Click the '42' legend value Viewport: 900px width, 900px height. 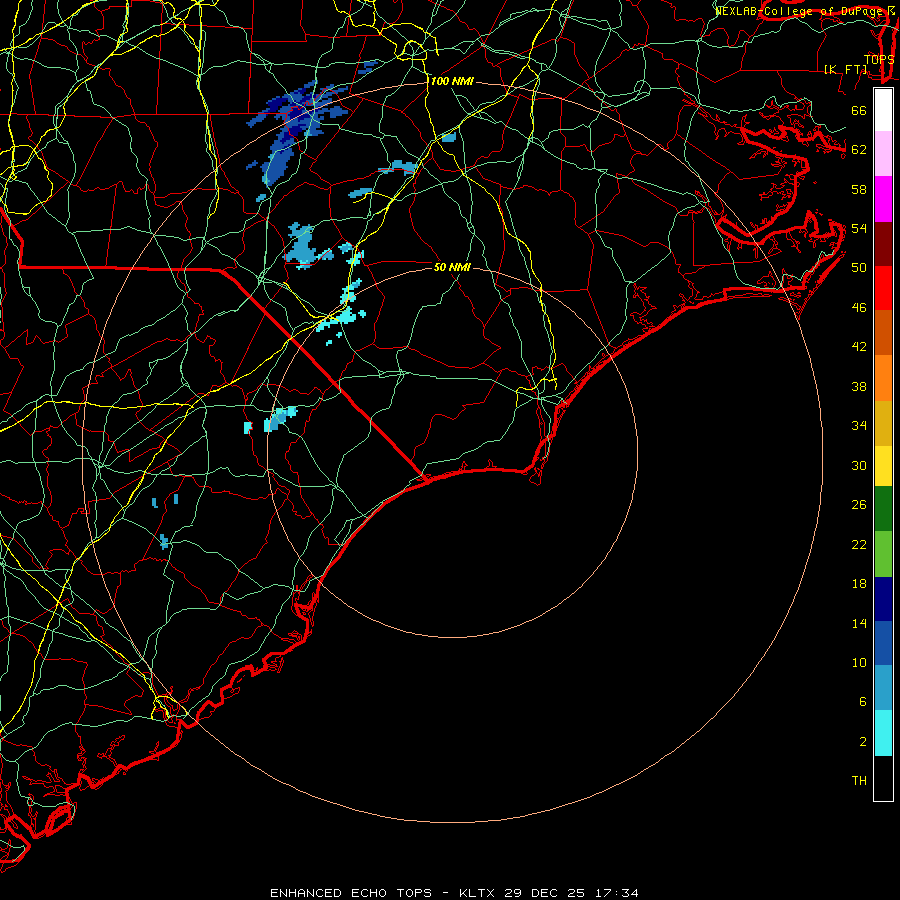point(859,347)
